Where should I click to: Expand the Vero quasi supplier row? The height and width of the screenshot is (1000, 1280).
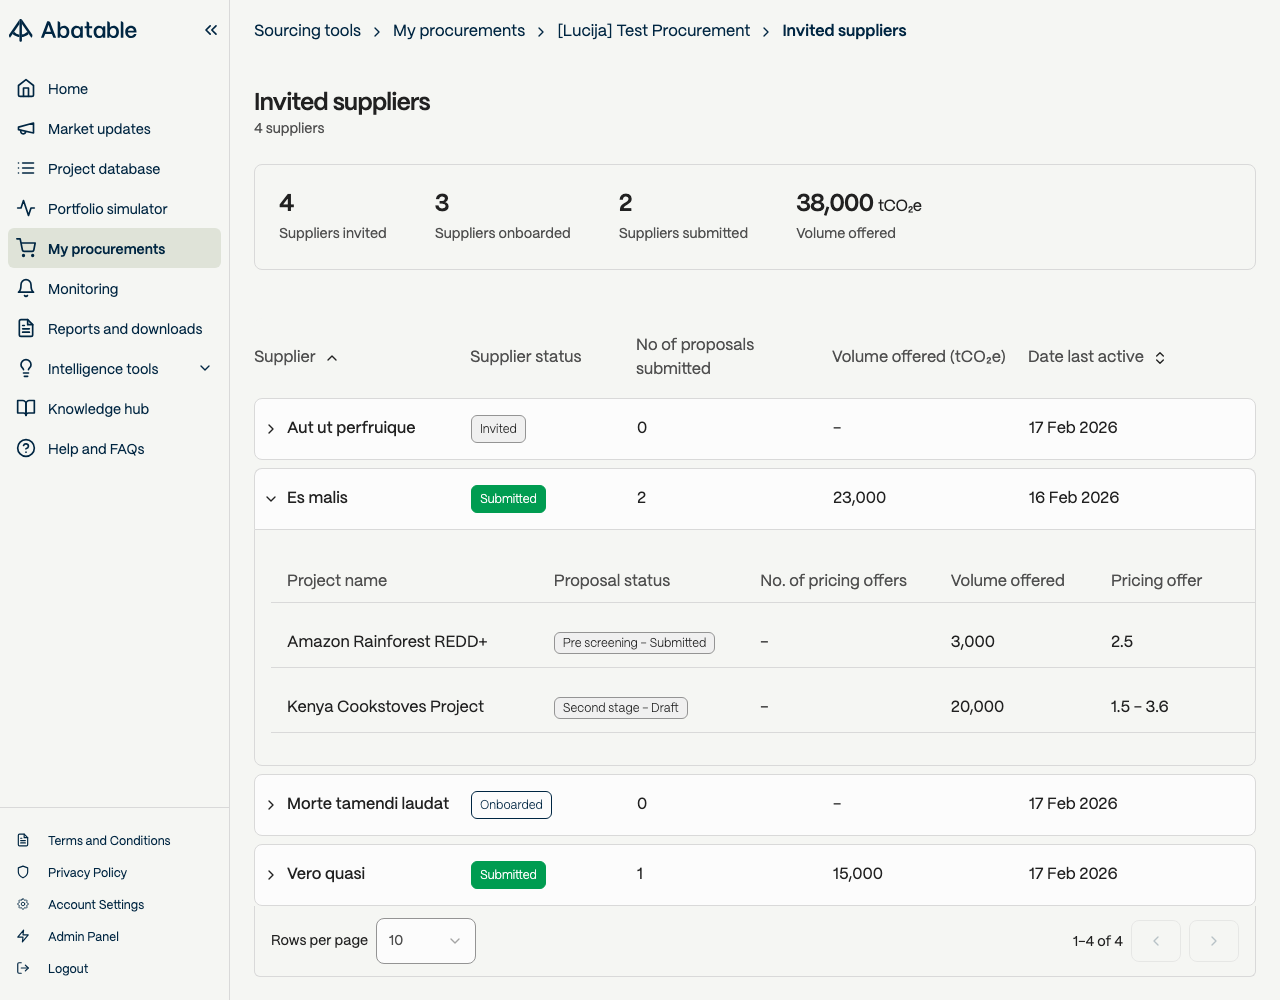(x=271, y=875)
